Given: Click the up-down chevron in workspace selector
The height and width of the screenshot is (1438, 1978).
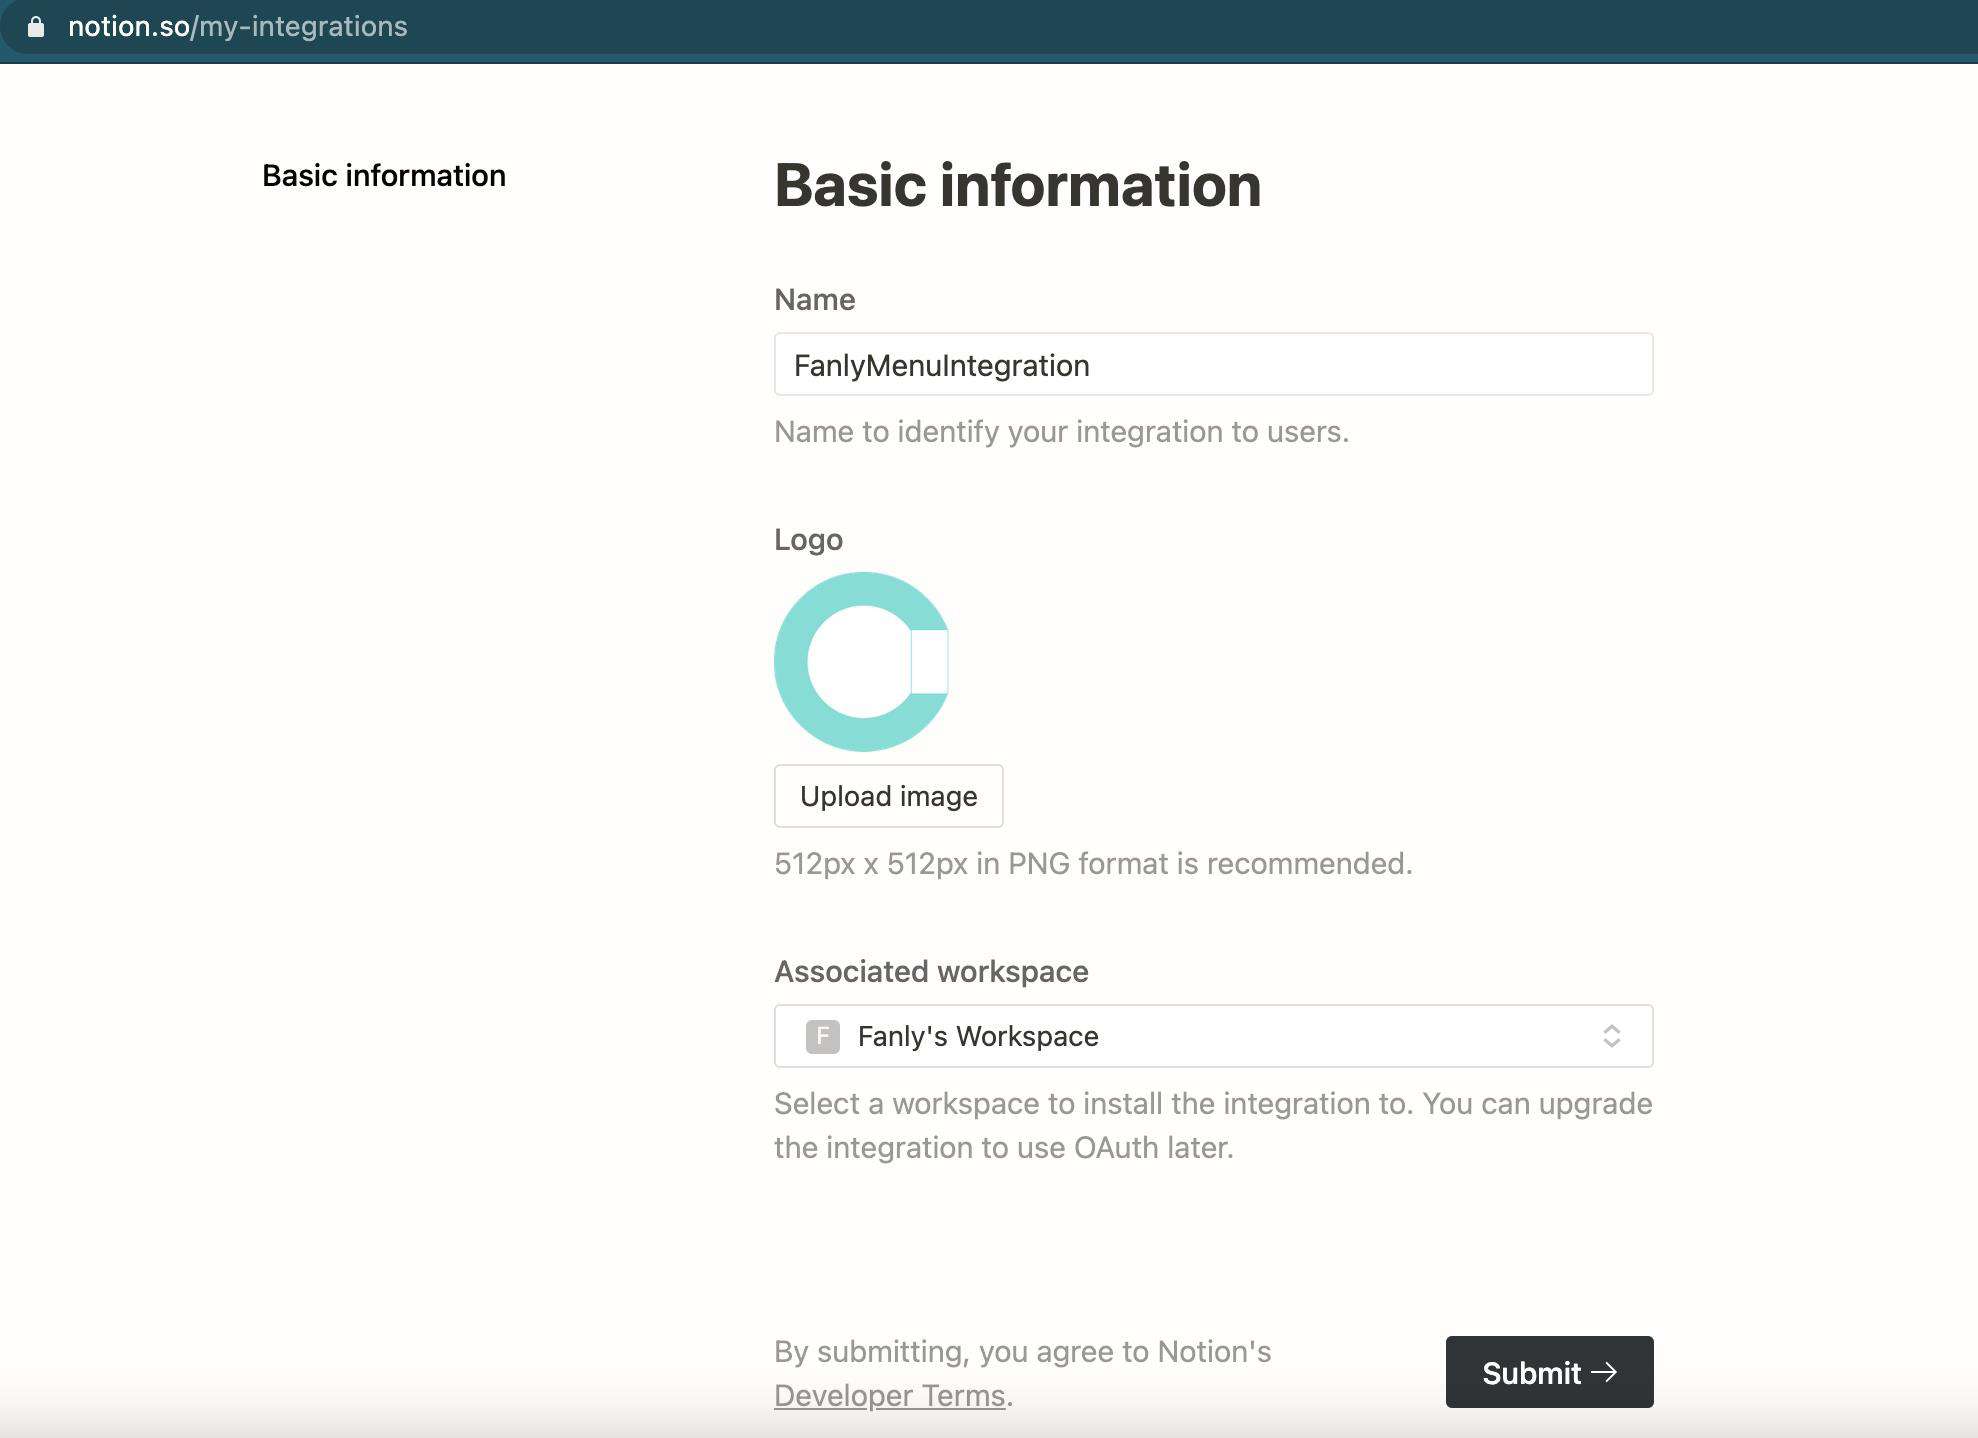Looking at the screenshot, I should click(x=1611, y=1036).
